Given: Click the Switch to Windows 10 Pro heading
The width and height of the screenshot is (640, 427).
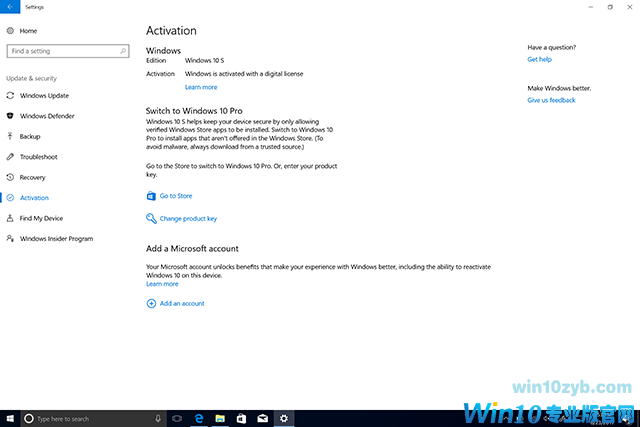Looking at the screenshot, I should click(x=194, y=111).
